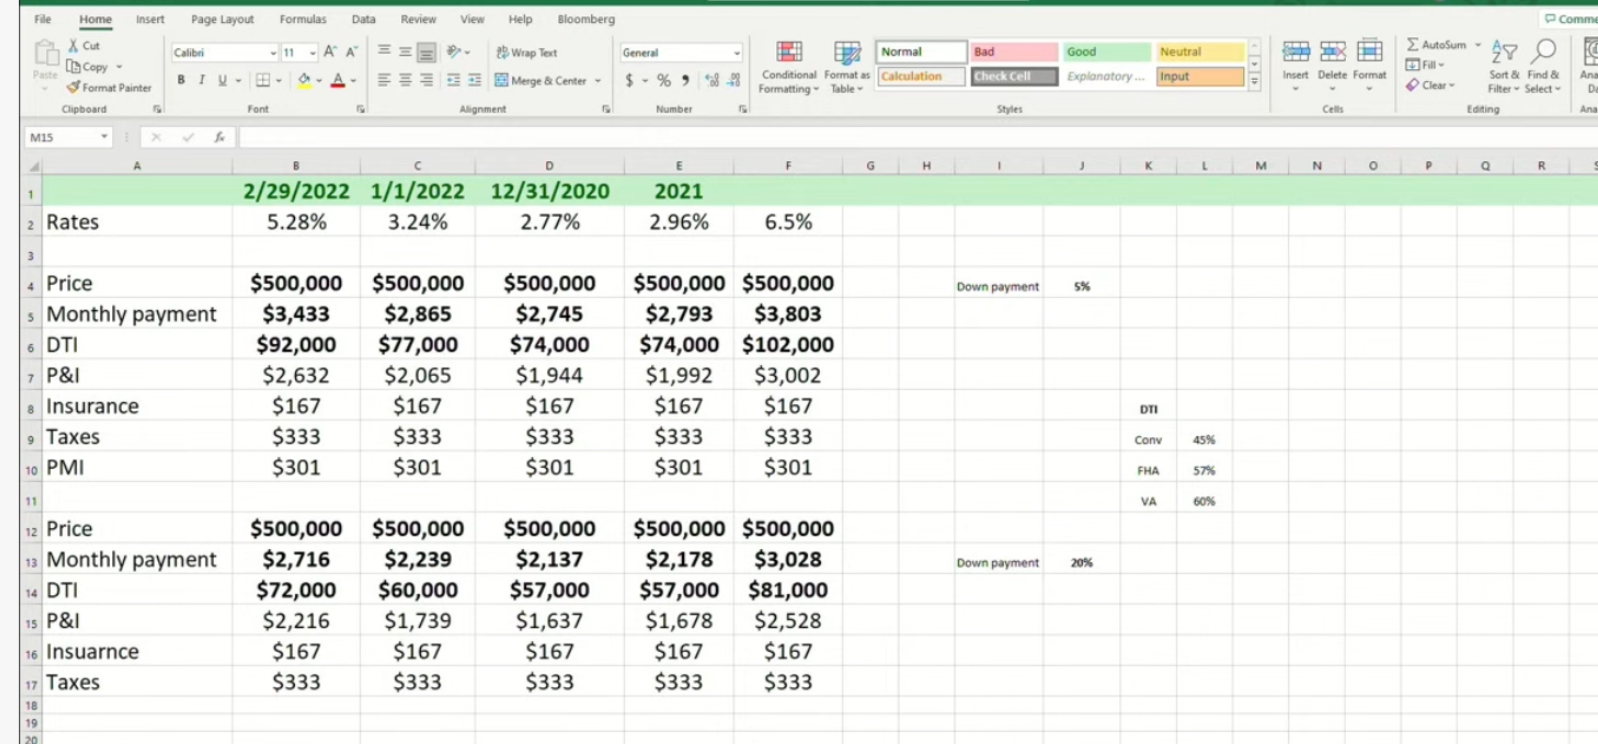Expand the cell styles gallery
The width and height of the screenshot is (1598, 744).
[1254, 82]
